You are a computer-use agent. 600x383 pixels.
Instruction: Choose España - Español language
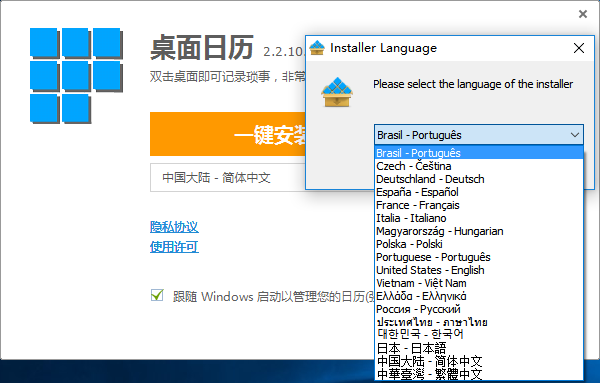pos(479,192)
